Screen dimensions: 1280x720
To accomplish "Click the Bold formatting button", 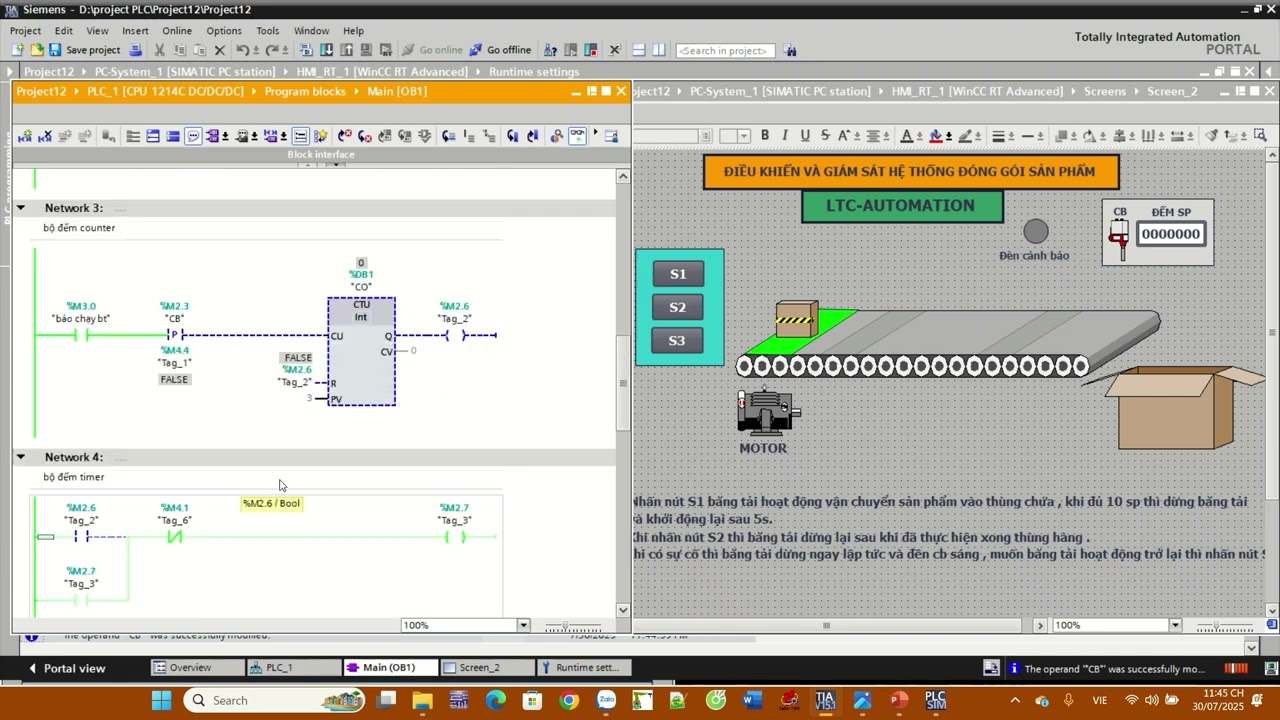I will coord(765,136).
